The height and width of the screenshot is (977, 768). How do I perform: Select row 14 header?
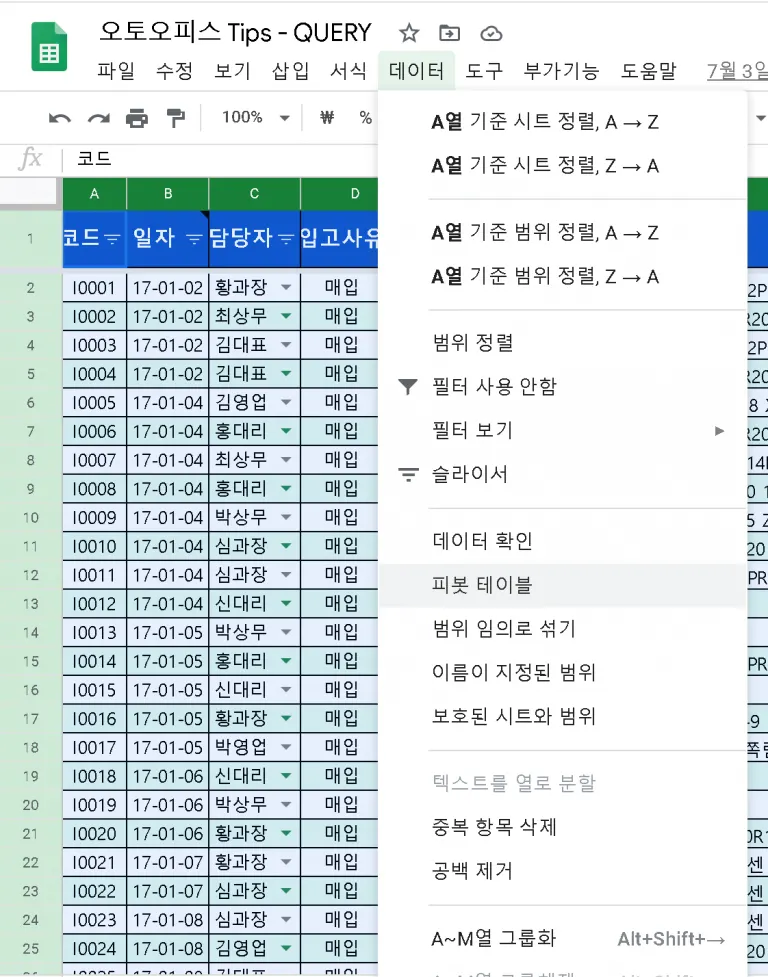coord(31,632)
